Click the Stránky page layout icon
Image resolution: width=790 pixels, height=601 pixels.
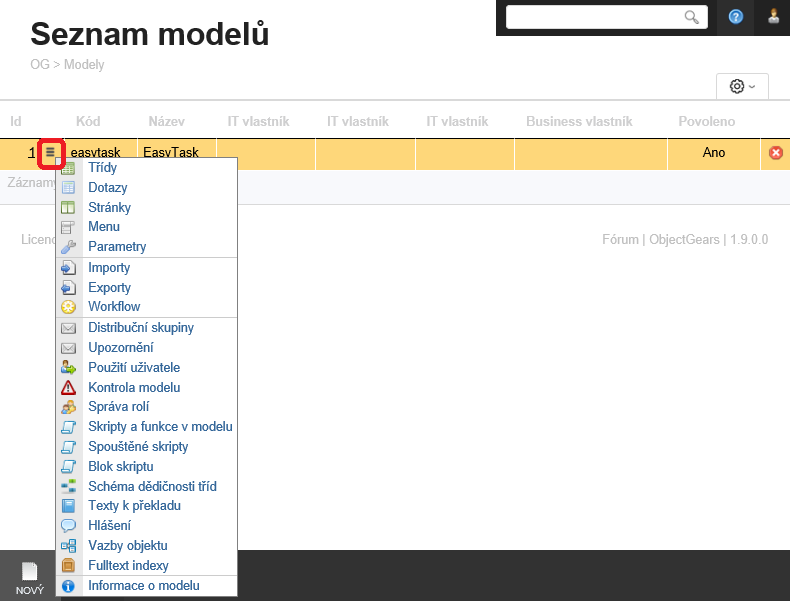pyautogui.click(x=68, y=208)
